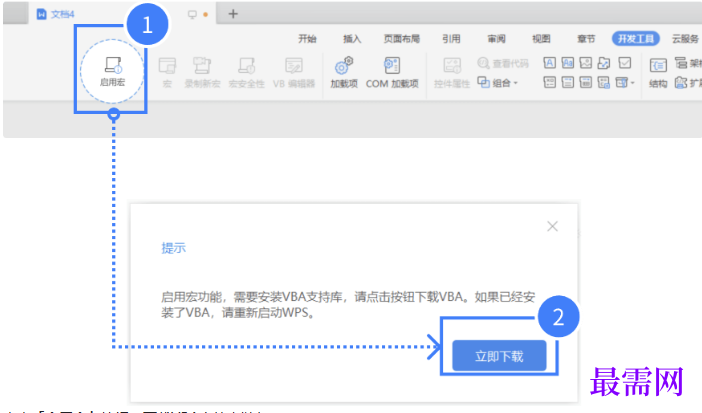The image size is (702, 413).
Task: Open the 组合 group dropdown
Action: coord(497,82)
